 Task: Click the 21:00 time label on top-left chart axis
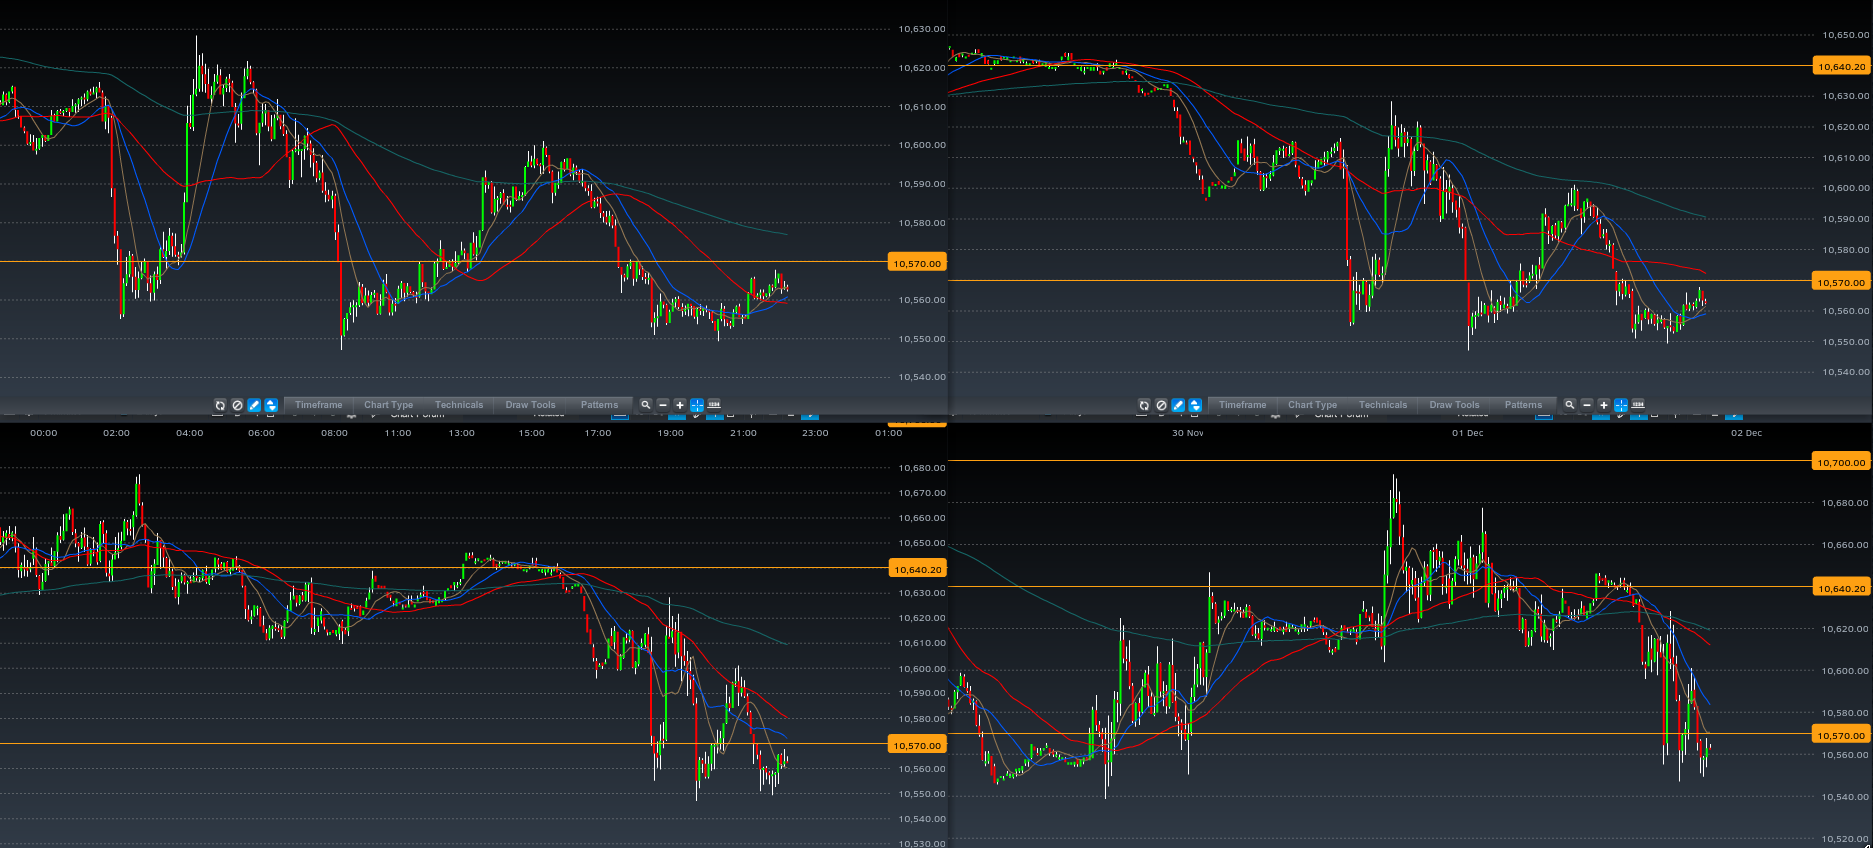pos(743,433)
